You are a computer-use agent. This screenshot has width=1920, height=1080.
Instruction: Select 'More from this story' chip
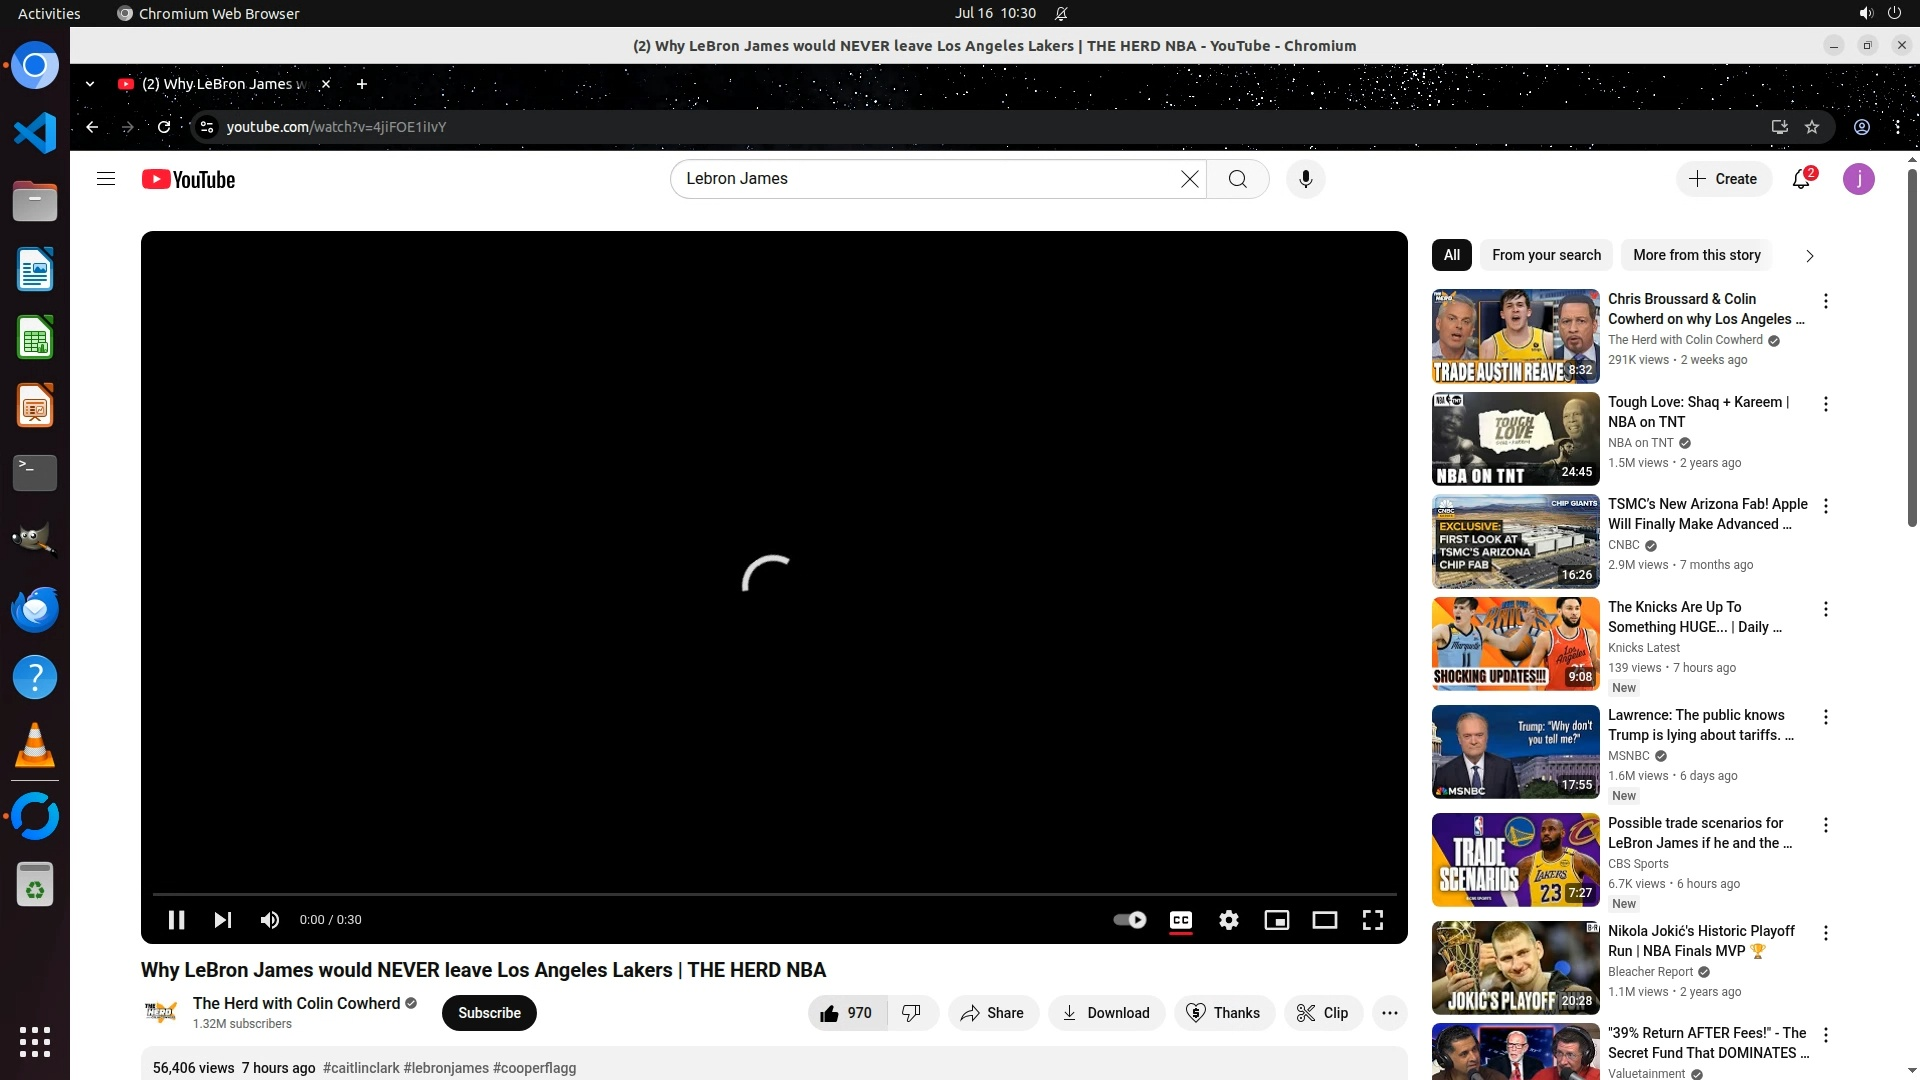[x=1696, y=255]
